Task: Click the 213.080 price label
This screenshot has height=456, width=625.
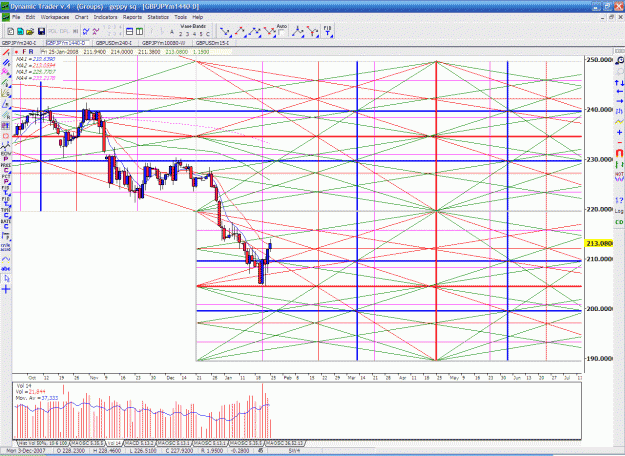Action: (x=599, y=243)
